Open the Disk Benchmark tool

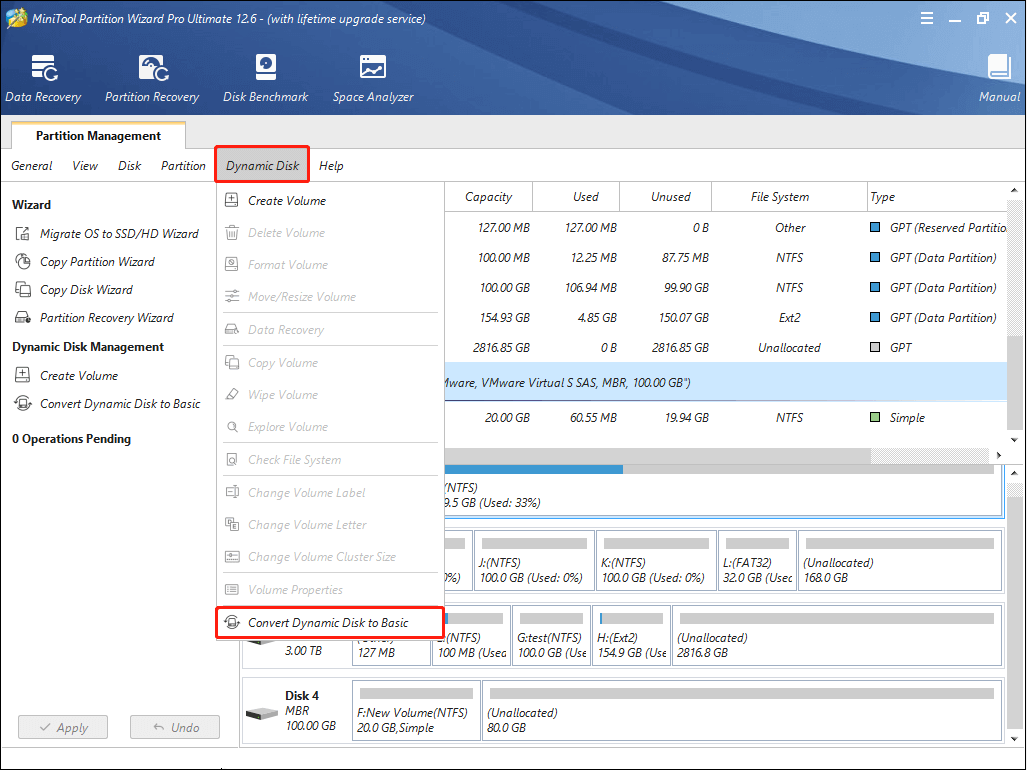pyautogui.click(x=265, y=79)
